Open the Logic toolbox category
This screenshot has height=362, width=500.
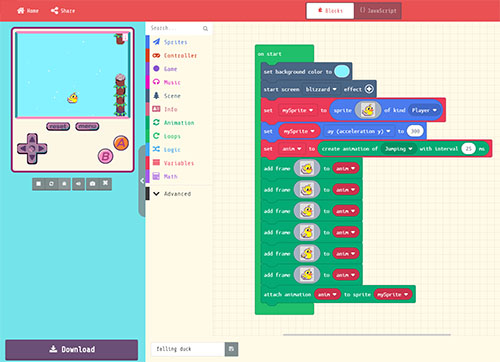(x=179, y=150)
